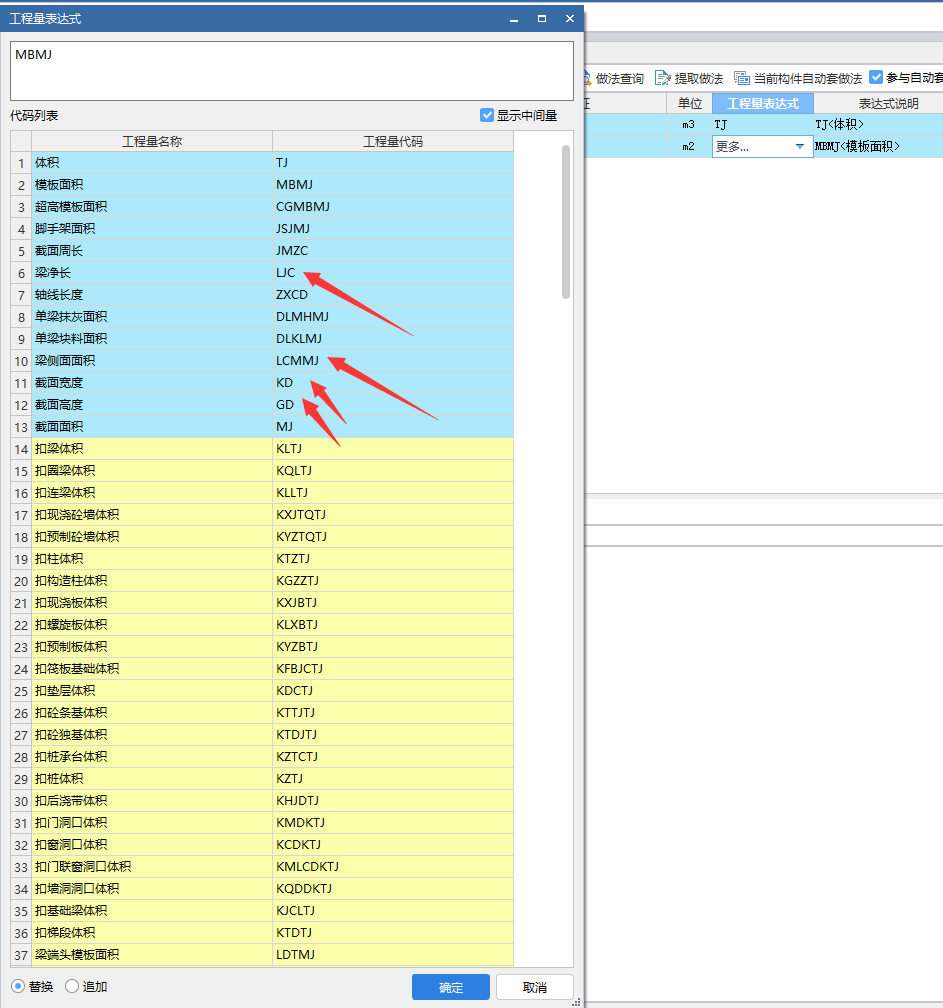Select the 扣砼条基体积 row
The image size is (943, 1008).
[273, 712]
